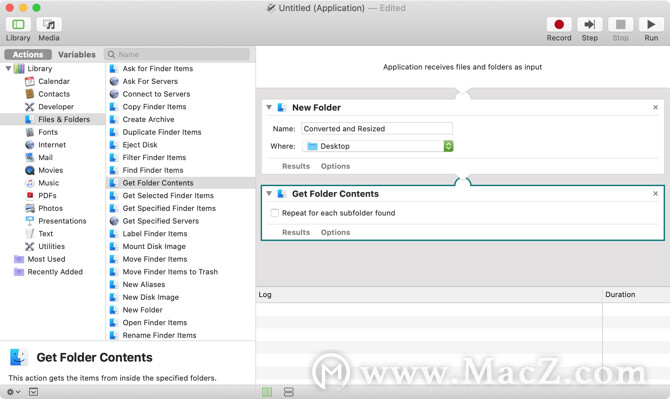Open Options in Get Folder Contents

coord(335,232)
